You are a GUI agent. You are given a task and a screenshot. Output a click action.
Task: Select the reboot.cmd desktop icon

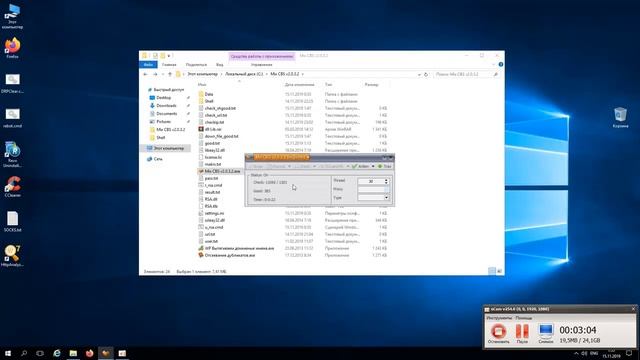coord(13,118)
